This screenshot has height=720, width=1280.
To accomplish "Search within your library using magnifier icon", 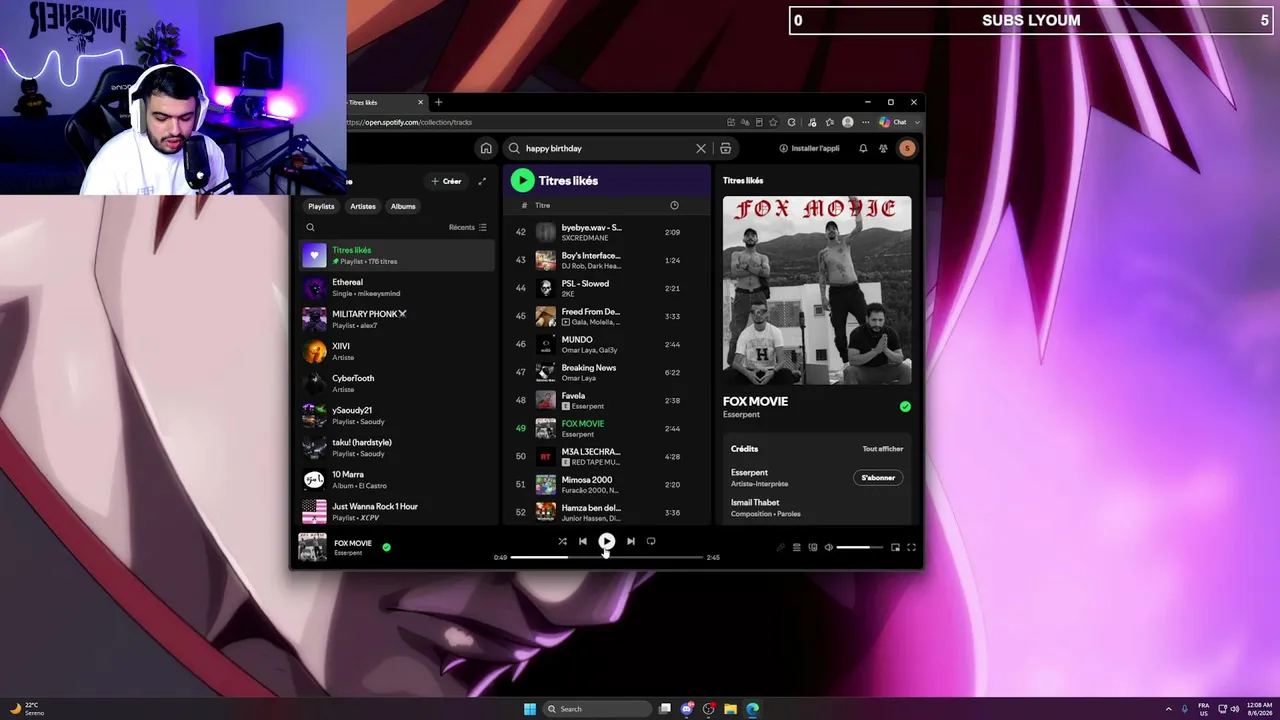I will (310, 227).
